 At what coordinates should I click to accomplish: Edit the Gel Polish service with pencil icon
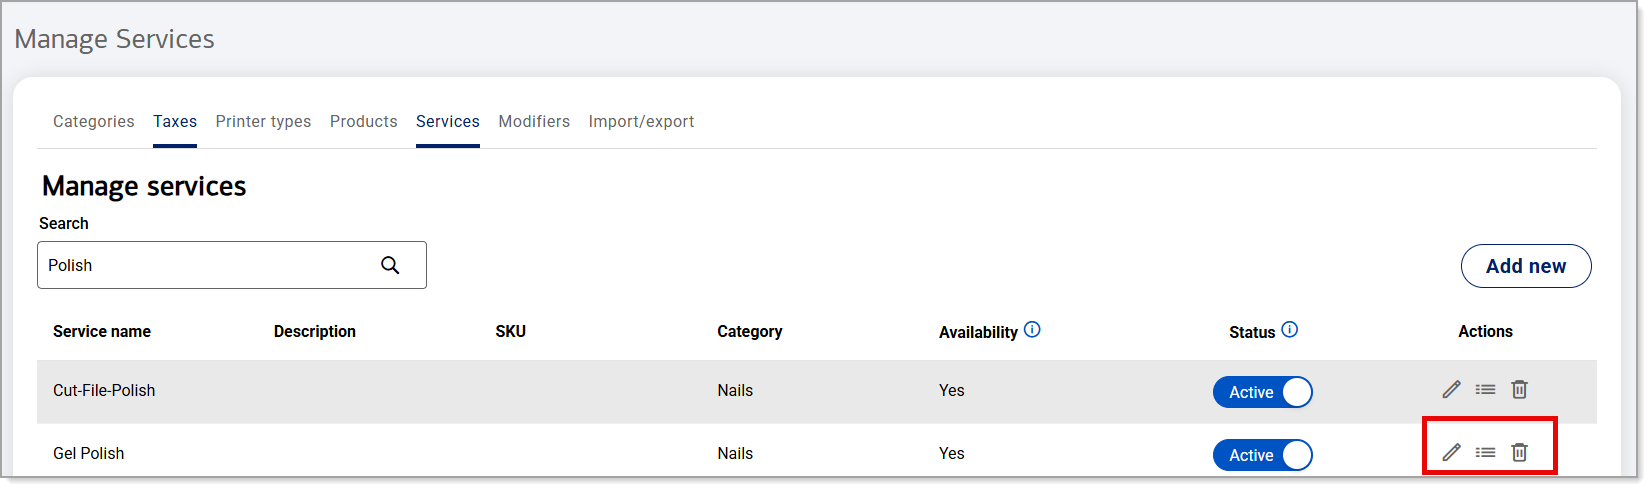point(1451,452)
